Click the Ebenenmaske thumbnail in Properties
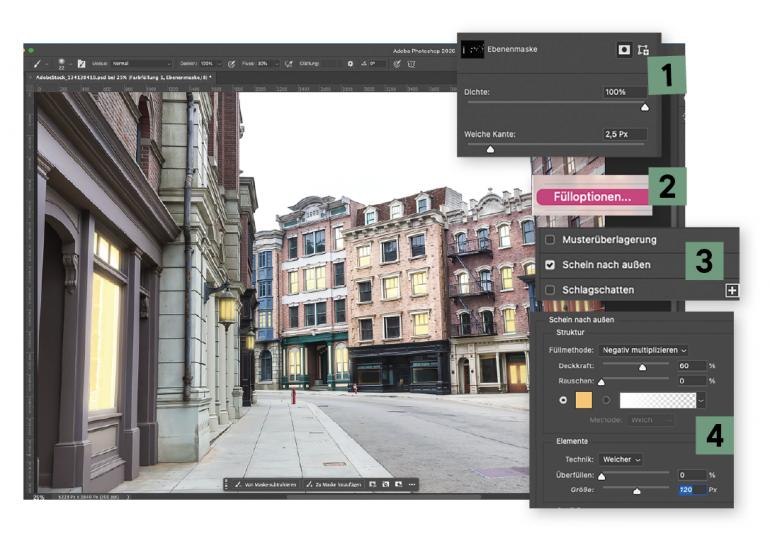770x536 pixels. pyautogui.click(x=472, y=49)
